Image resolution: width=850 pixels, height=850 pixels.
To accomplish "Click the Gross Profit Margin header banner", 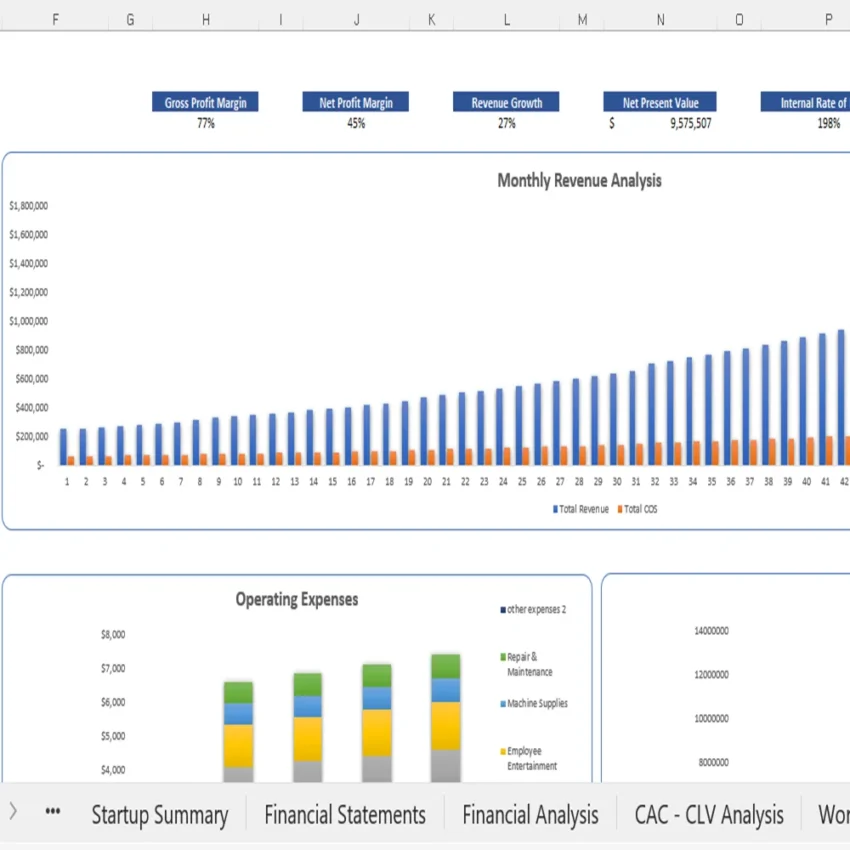I will (205, 101).
